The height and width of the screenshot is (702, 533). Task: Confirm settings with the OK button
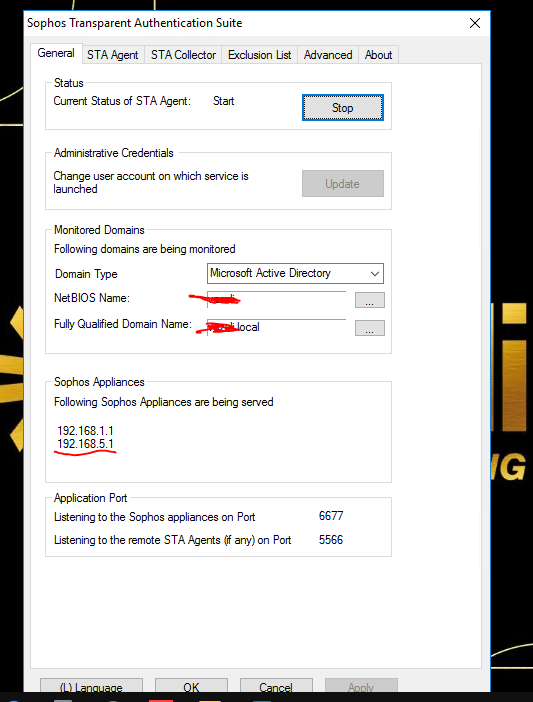(x=191, y=687)
